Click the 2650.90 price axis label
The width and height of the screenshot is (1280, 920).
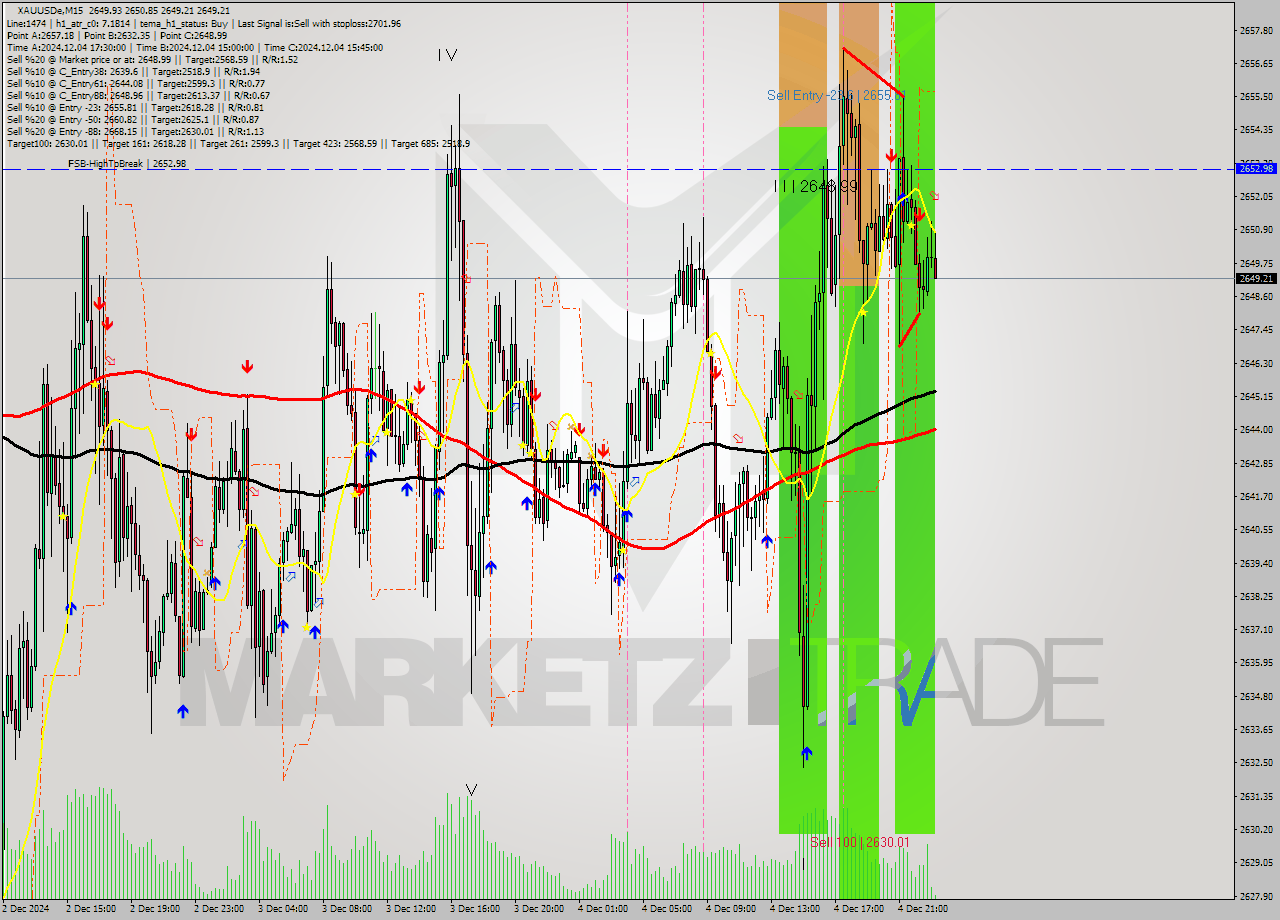tap(1255, 229)
